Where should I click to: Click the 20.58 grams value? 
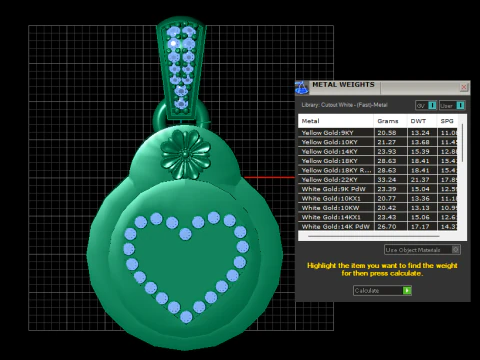tap(387, 133)
